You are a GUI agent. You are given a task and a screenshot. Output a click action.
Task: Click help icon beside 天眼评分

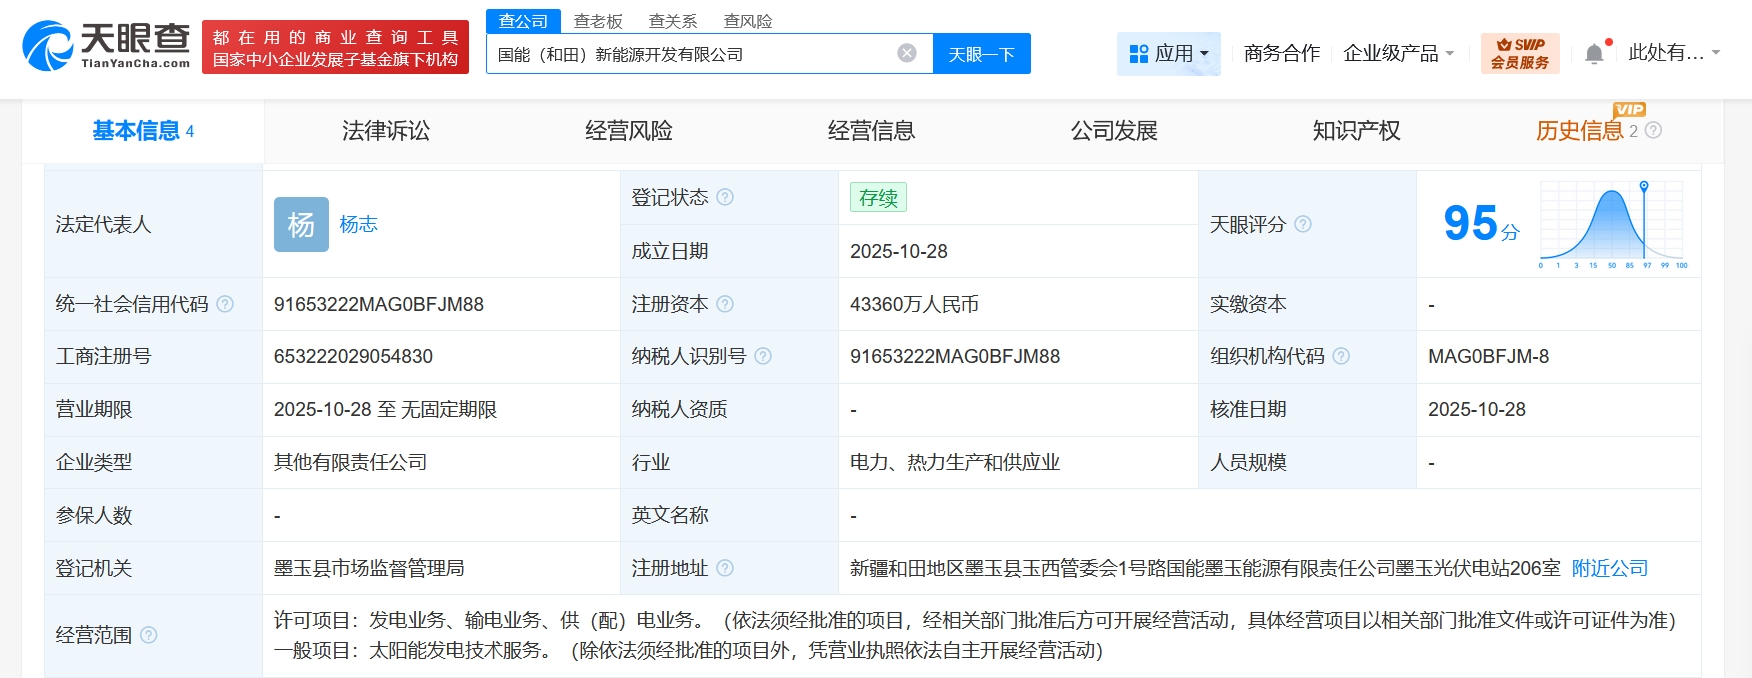click(x=1303, y=224)
